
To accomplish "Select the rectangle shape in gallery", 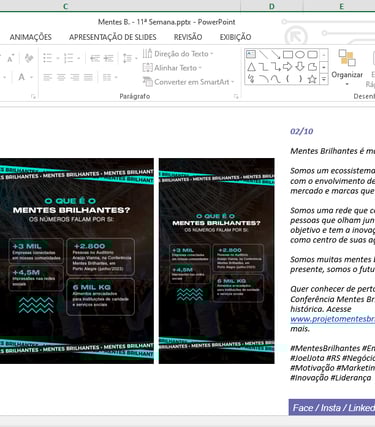I will coord(288,54).
